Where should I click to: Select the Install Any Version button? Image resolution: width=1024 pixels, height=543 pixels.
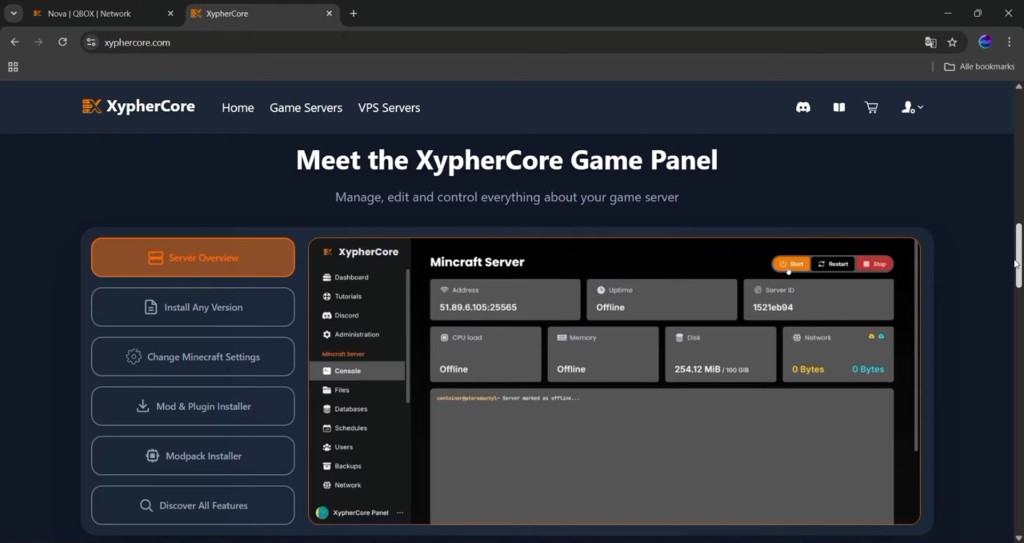pyautogui.click(x=193, y=307)
